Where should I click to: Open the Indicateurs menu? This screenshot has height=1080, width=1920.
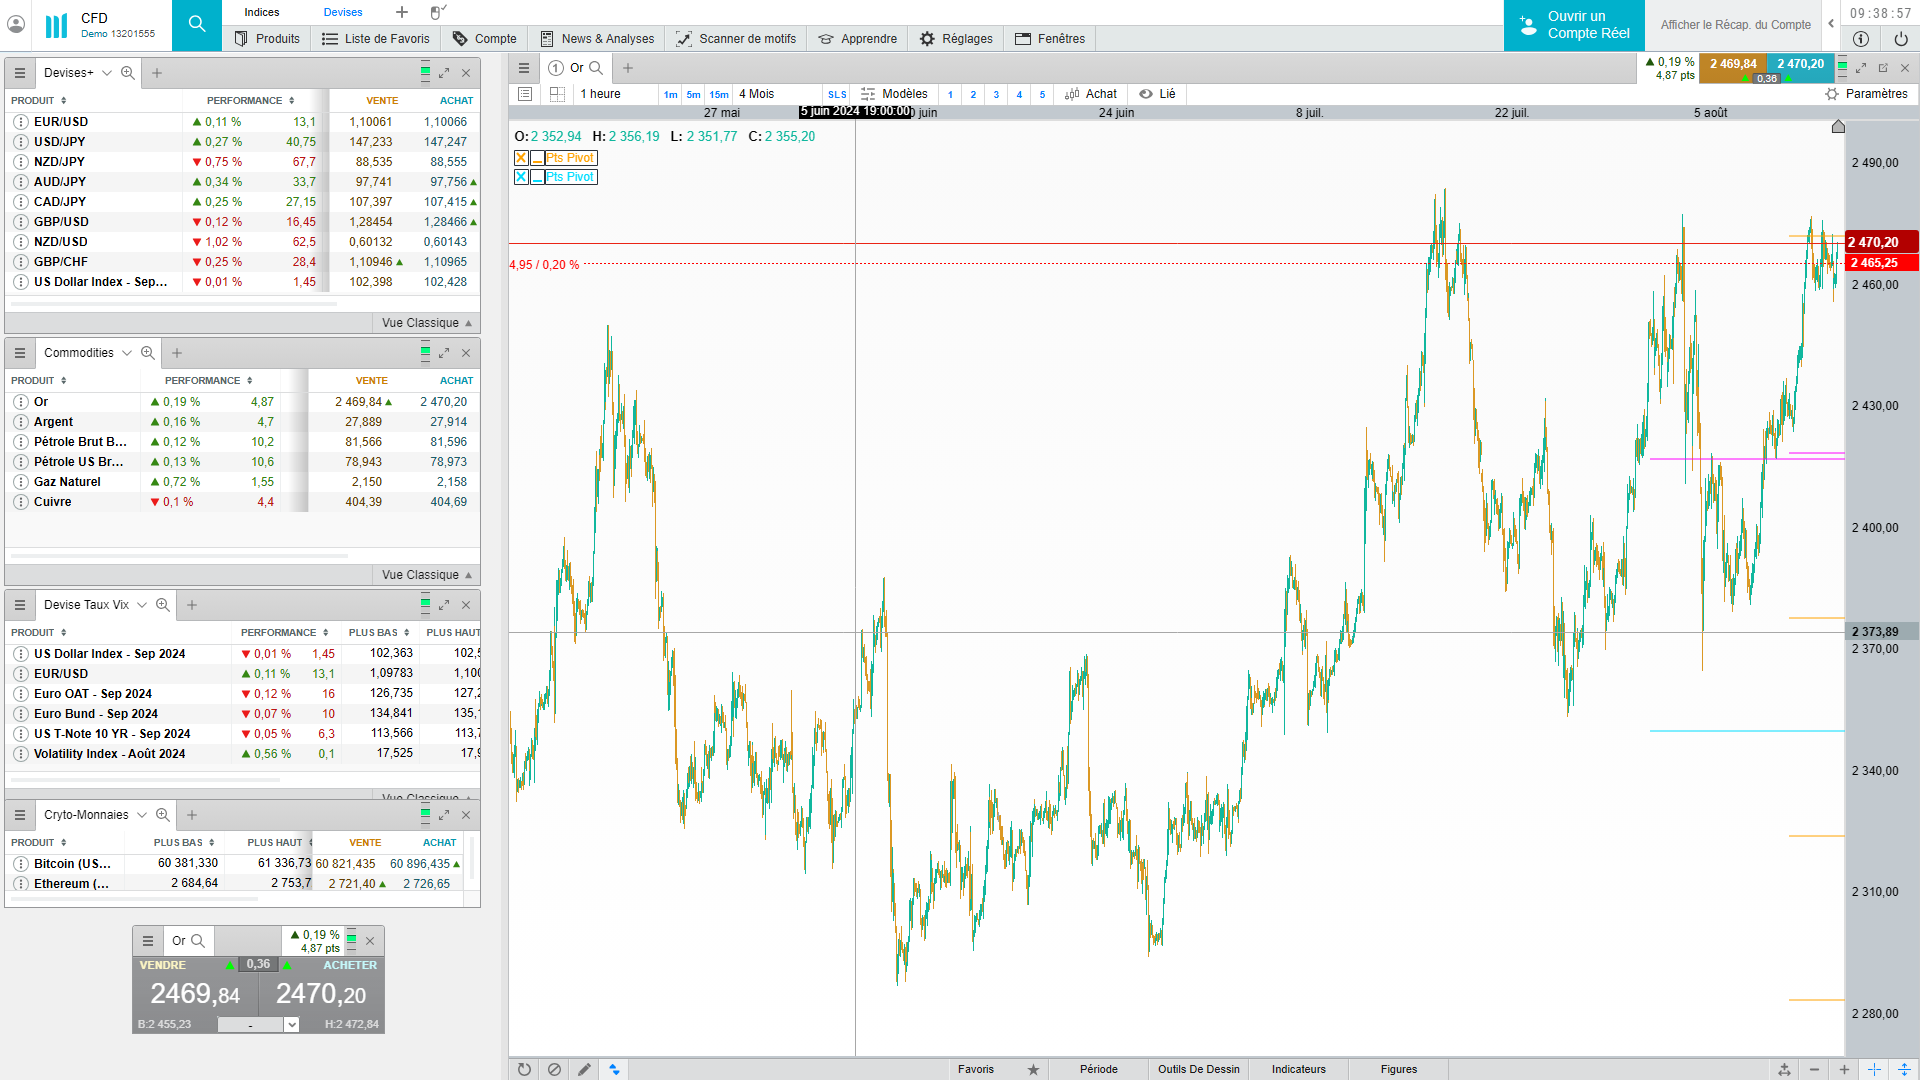point(1298,1069)
